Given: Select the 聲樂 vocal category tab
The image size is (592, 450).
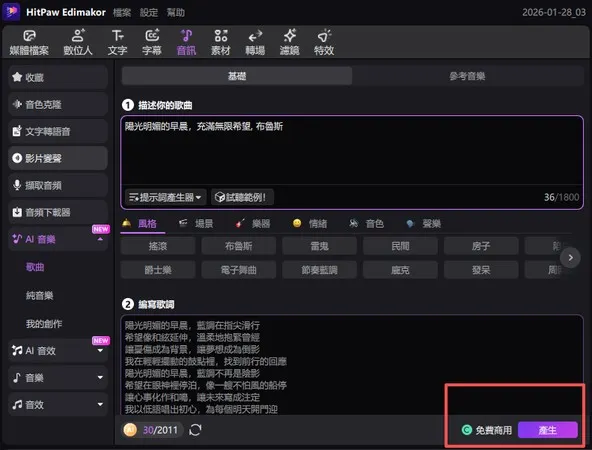Looking at the screenshot, I should coord(424,224).
